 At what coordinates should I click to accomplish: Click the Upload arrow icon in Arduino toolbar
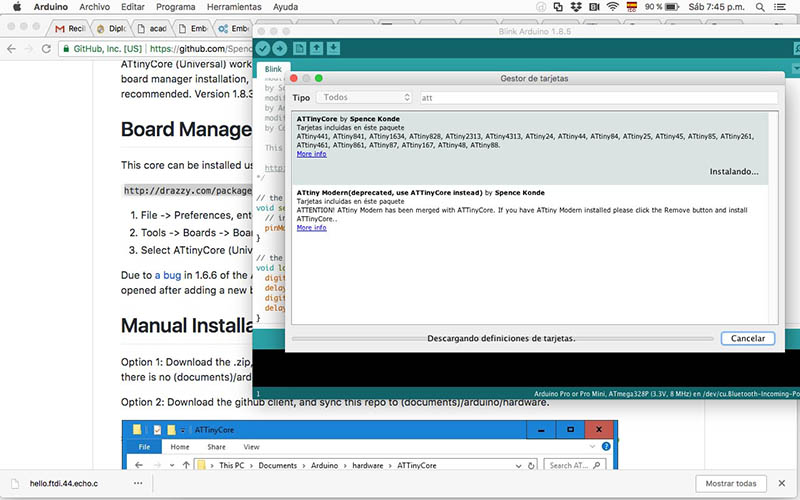click(x=280, y=48)
